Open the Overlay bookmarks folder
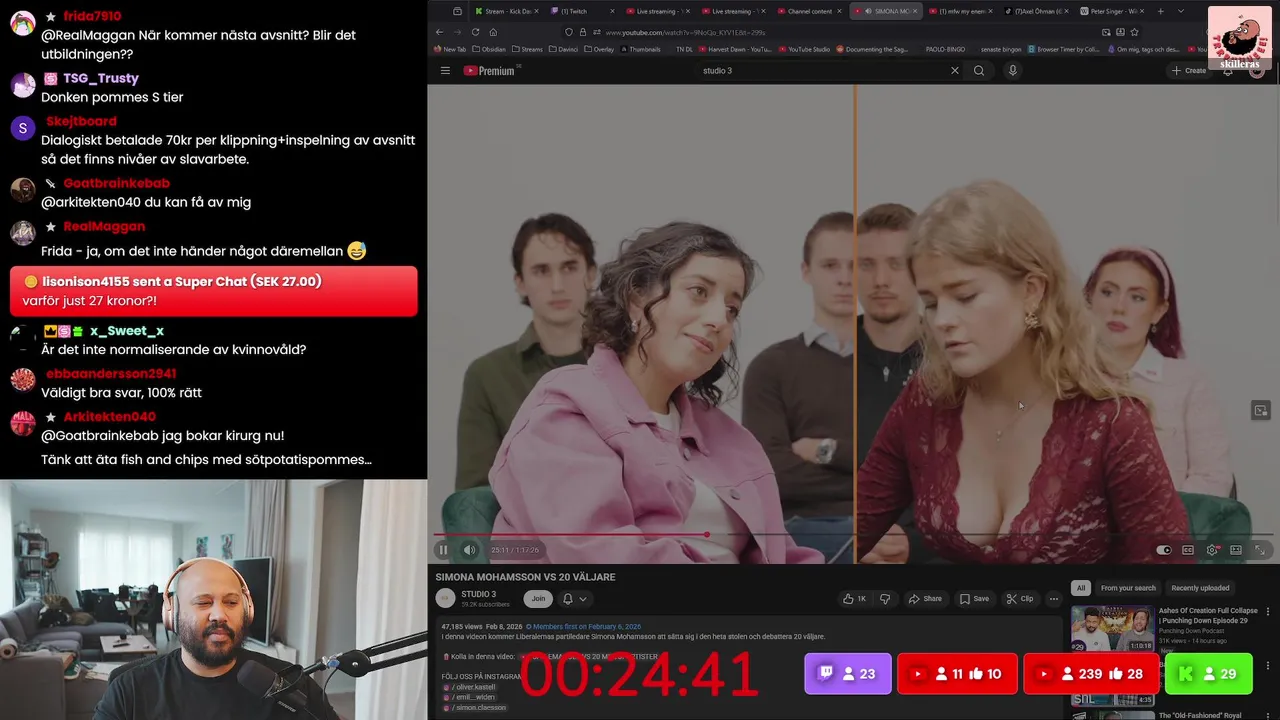Viewport: 1280px width, 720px height. [599, 49]
